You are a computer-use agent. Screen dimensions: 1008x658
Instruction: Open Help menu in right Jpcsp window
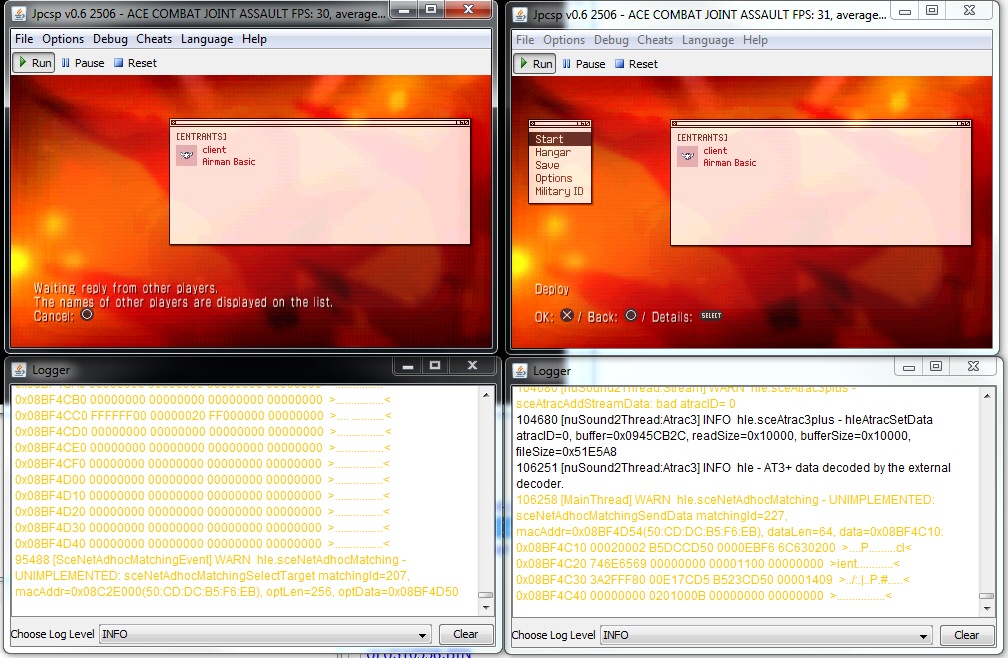click(x=755, y=40)
